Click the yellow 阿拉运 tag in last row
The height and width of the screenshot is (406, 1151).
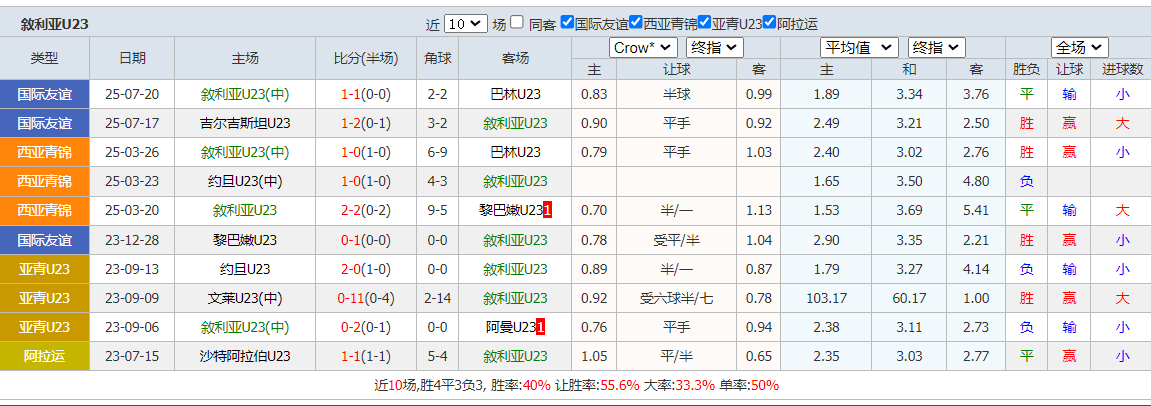pyautogui.click(x=45, y=356)
